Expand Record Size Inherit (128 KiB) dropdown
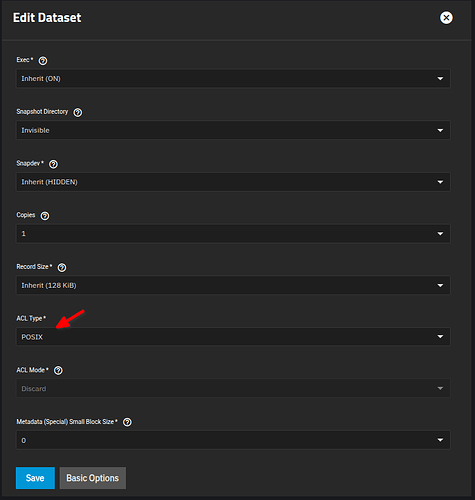This screenshot has height=500, width=475. coord(233,285)
